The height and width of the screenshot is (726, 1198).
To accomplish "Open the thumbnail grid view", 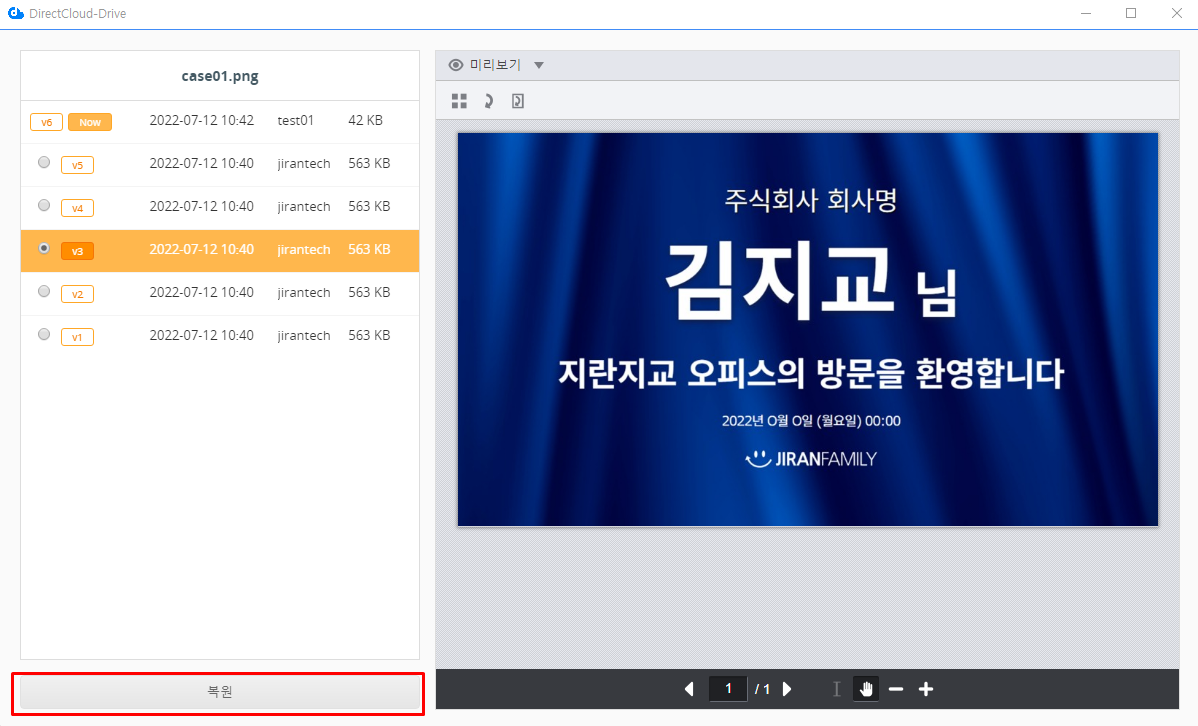I will [x=459, y=101].
